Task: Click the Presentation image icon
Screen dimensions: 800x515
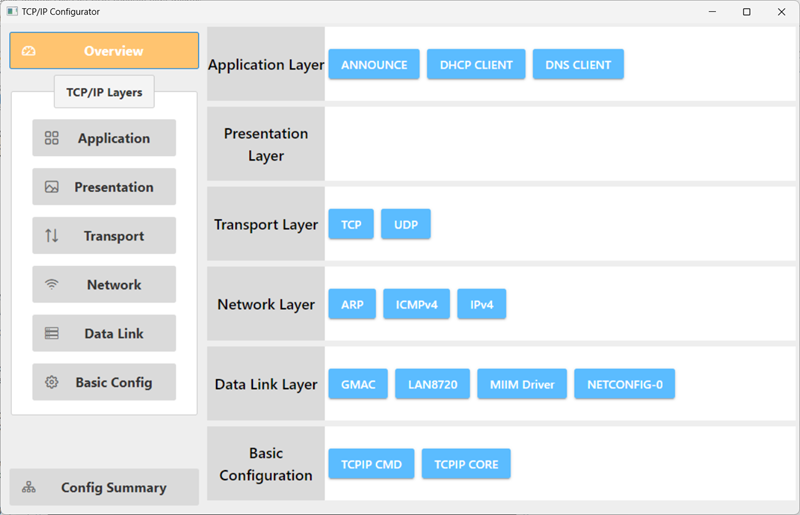Action: point(52,187)
